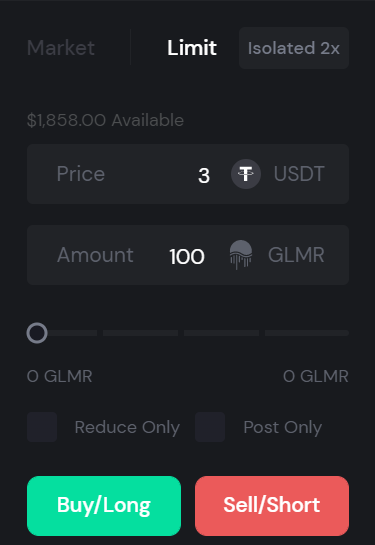The height and width of the screenshot is (545, 375).
Task: Enable the Reduce Only checkbox
Action: pyautogui.click(x=42, y=427)
